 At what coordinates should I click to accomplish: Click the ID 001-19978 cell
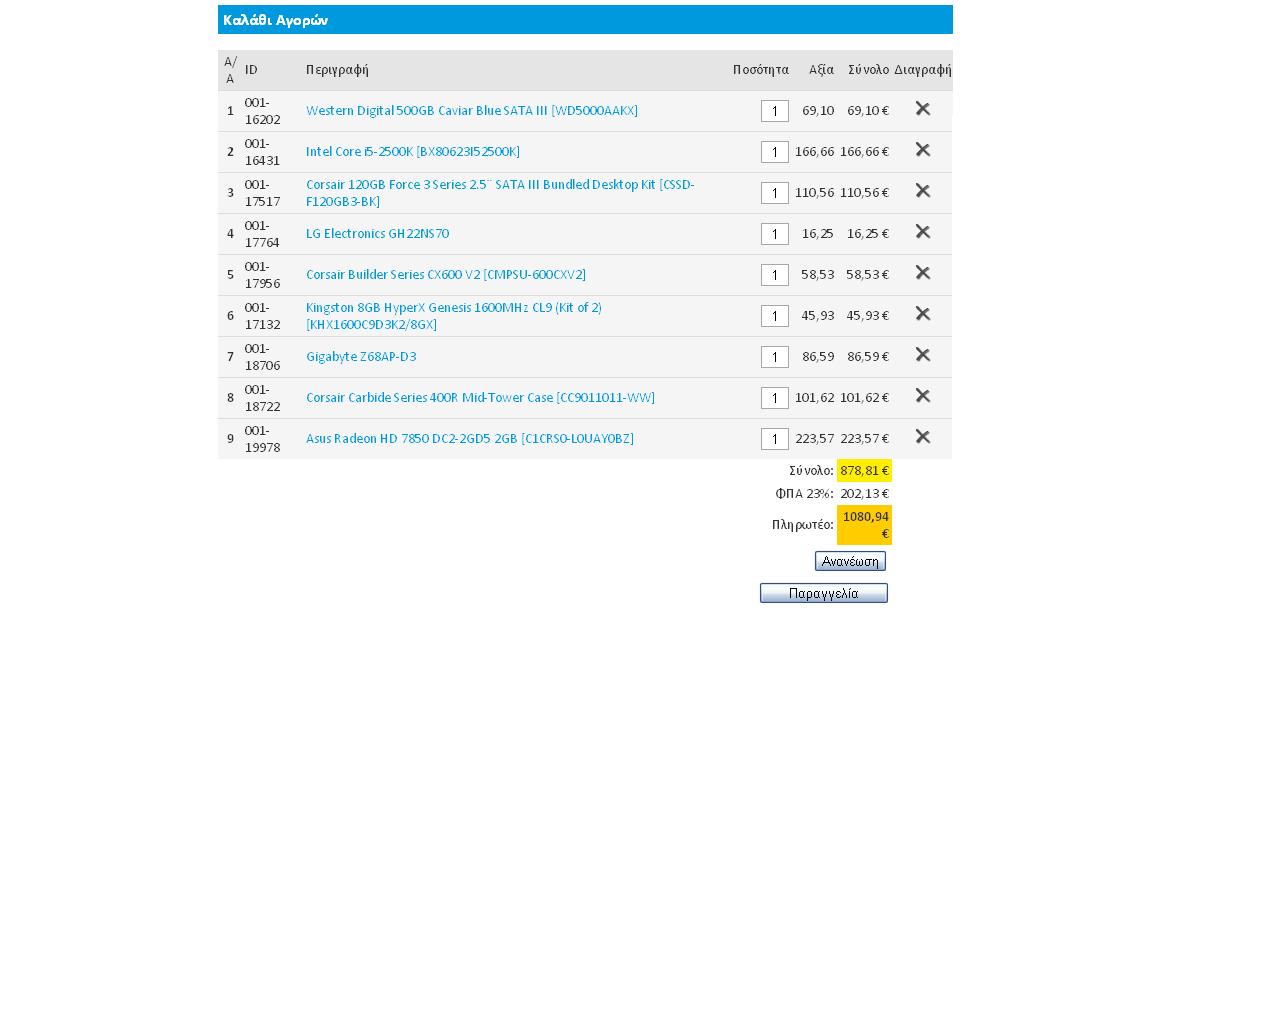(262, 439)
